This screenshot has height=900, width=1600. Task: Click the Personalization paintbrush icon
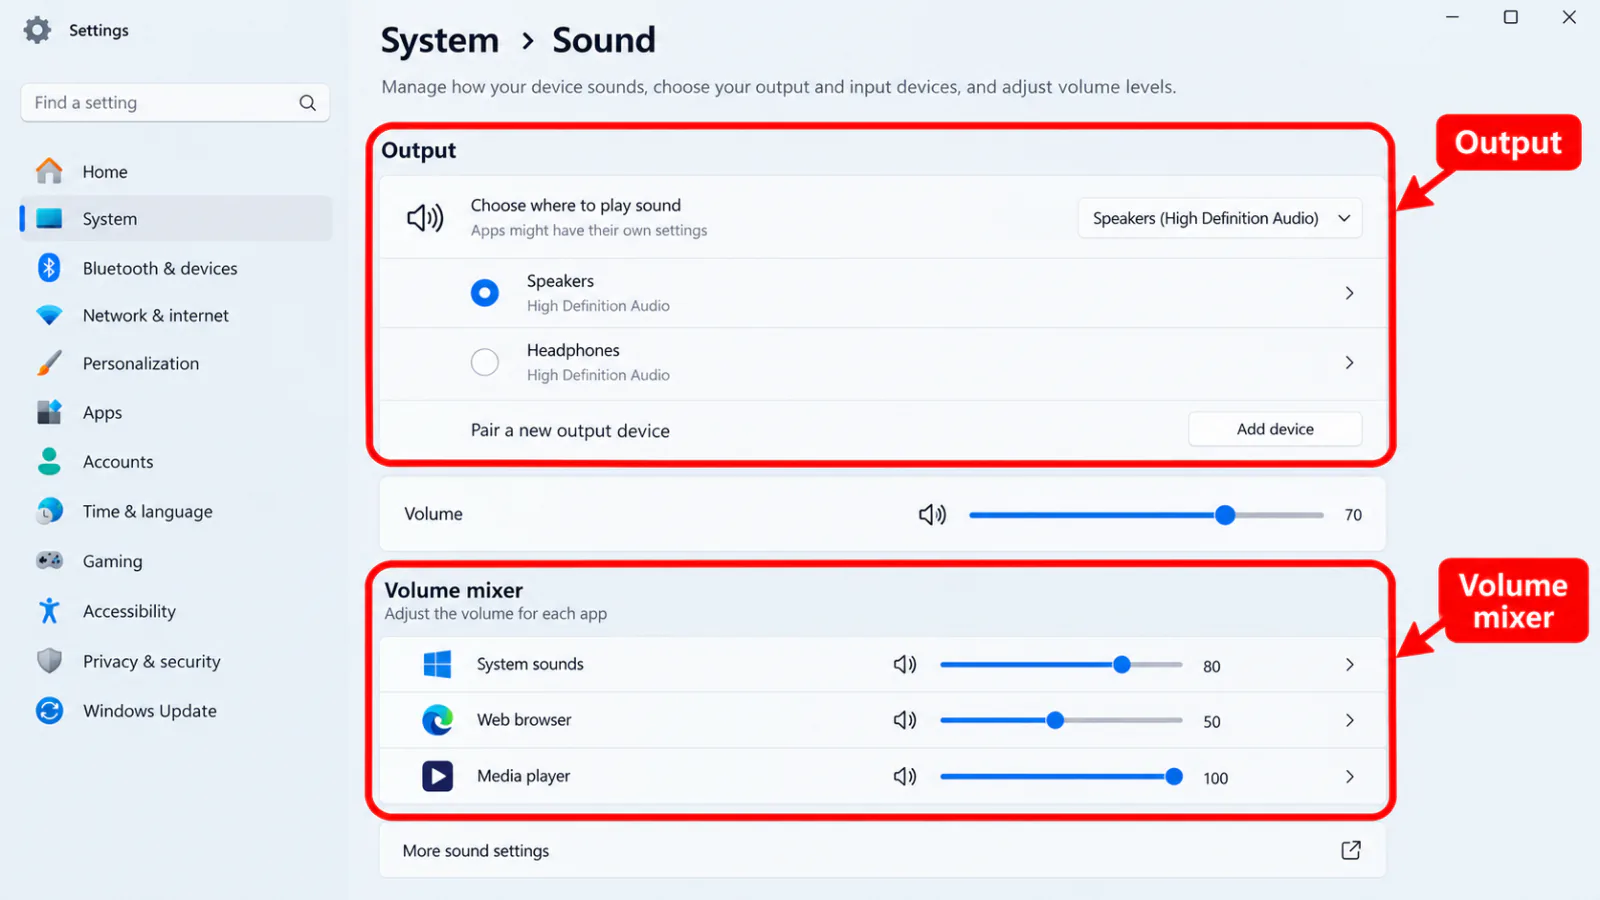pyautogui.click(x=49, y=363)
